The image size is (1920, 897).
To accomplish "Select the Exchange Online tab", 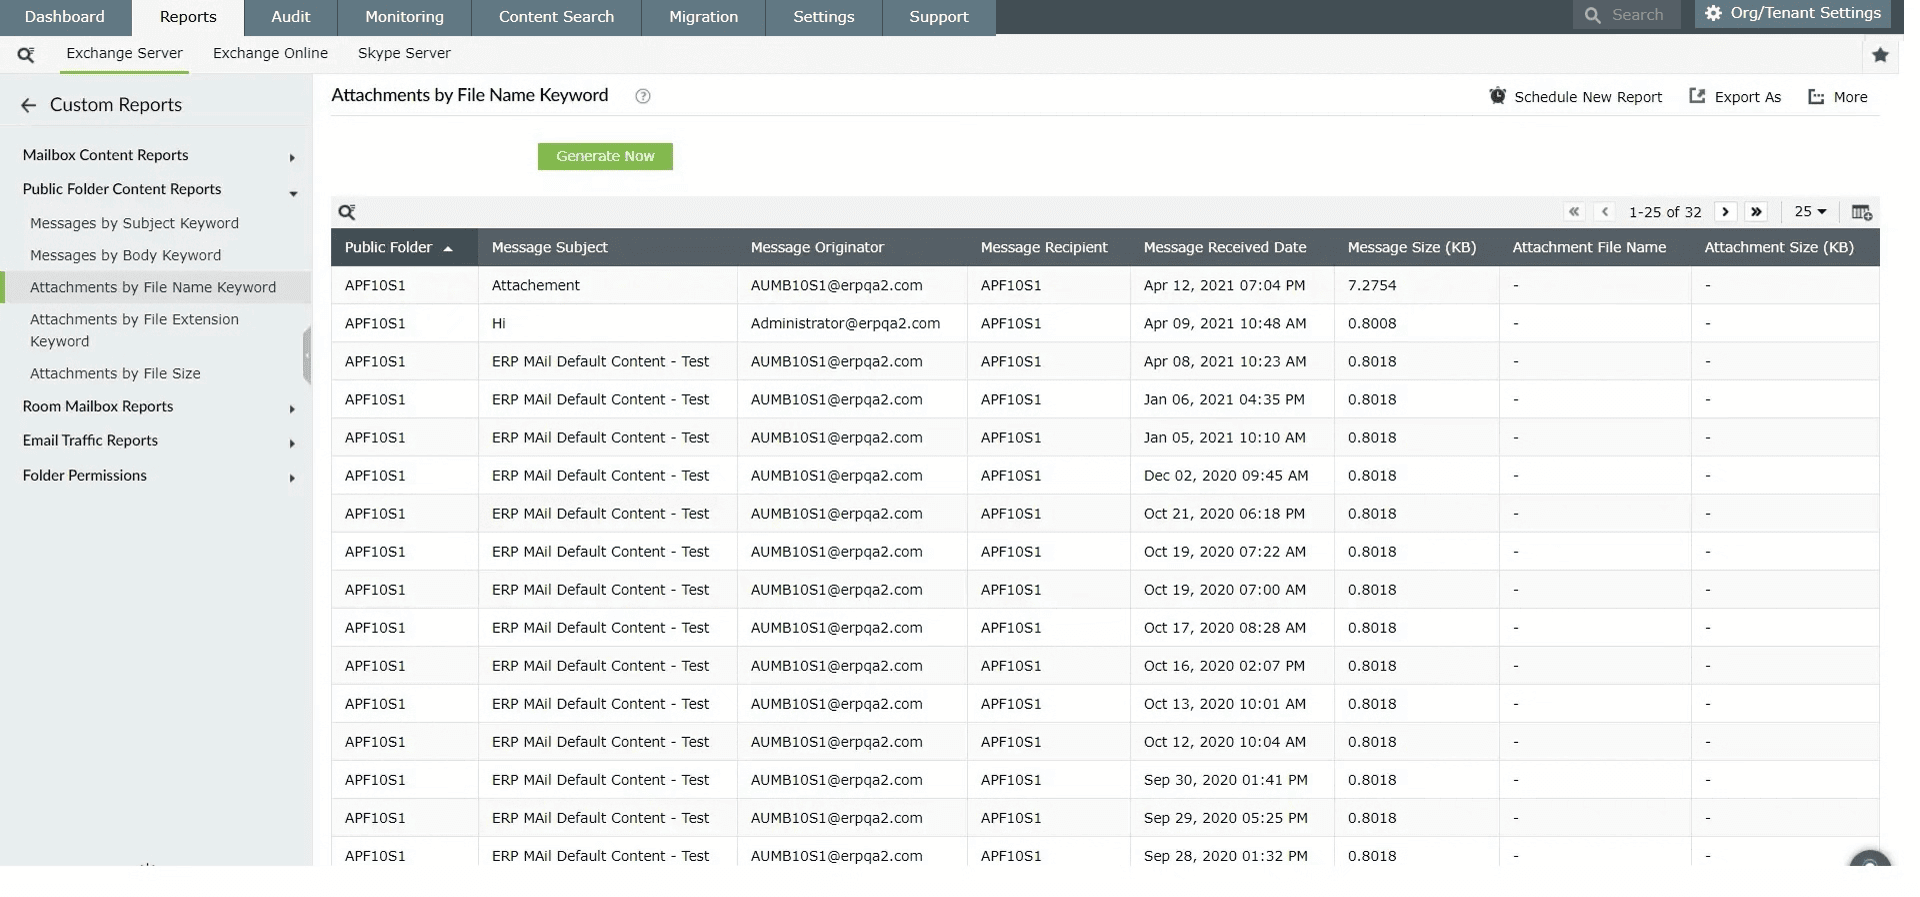I will click(x=270, y=54).
